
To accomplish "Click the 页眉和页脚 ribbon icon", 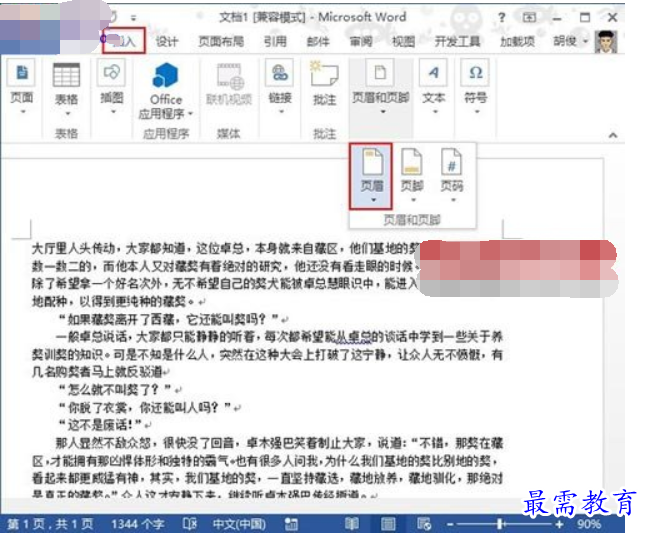I will click(x=380, y=73).
